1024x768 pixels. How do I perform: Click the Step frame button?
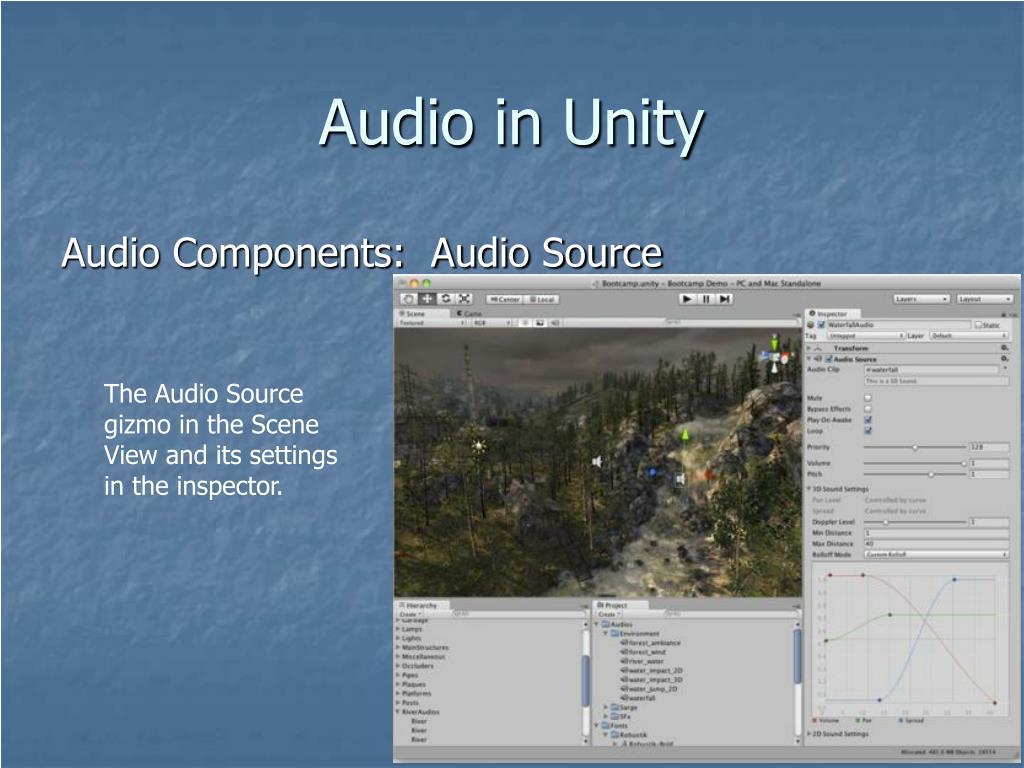(x=724, y=299)
